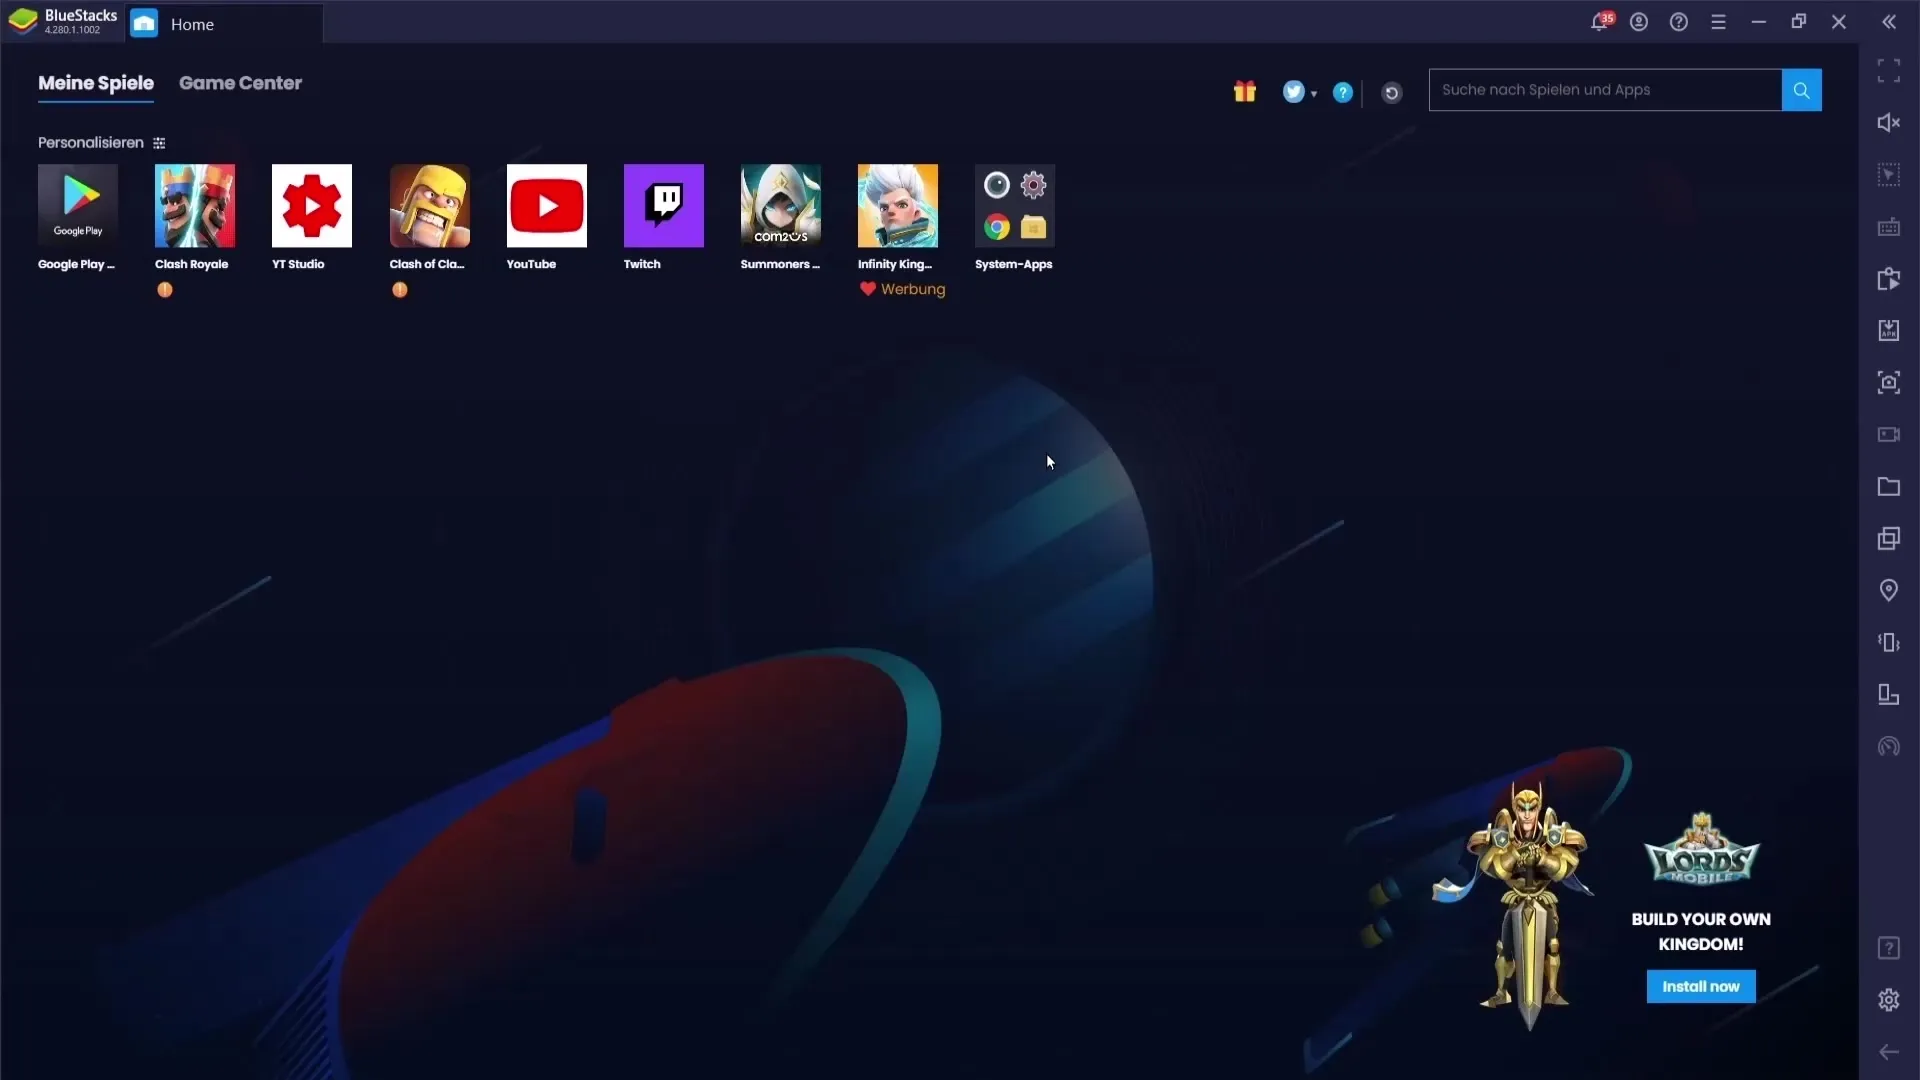The image size is (1920, 1080).
Task: Collapse the right sidebar with double chevron
Action: pos(1888,22)
